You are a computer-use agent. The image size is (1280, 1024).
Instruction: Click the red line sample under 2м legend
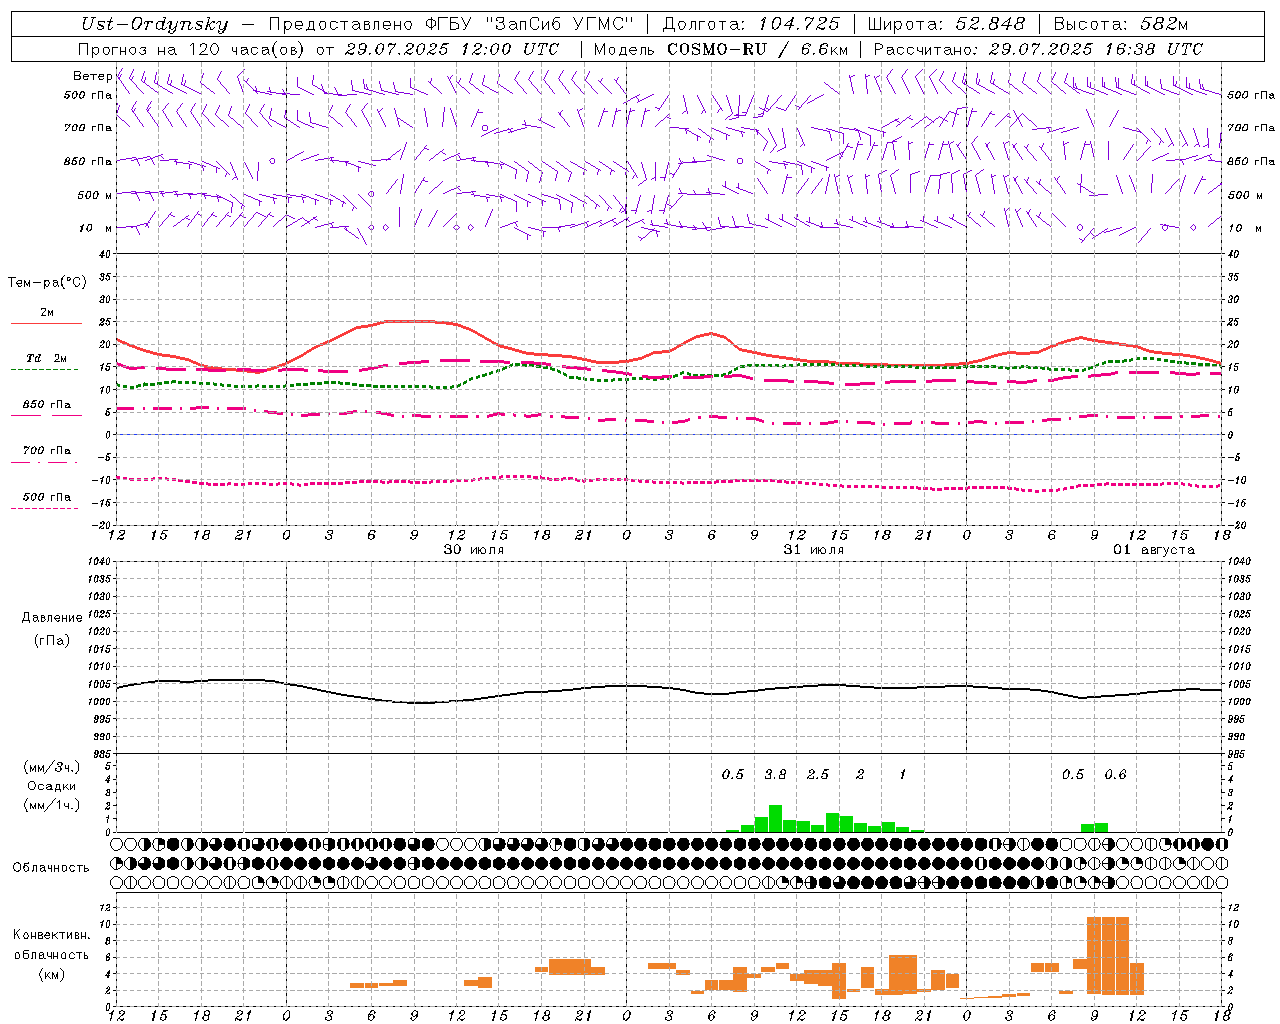coord(46,323)
